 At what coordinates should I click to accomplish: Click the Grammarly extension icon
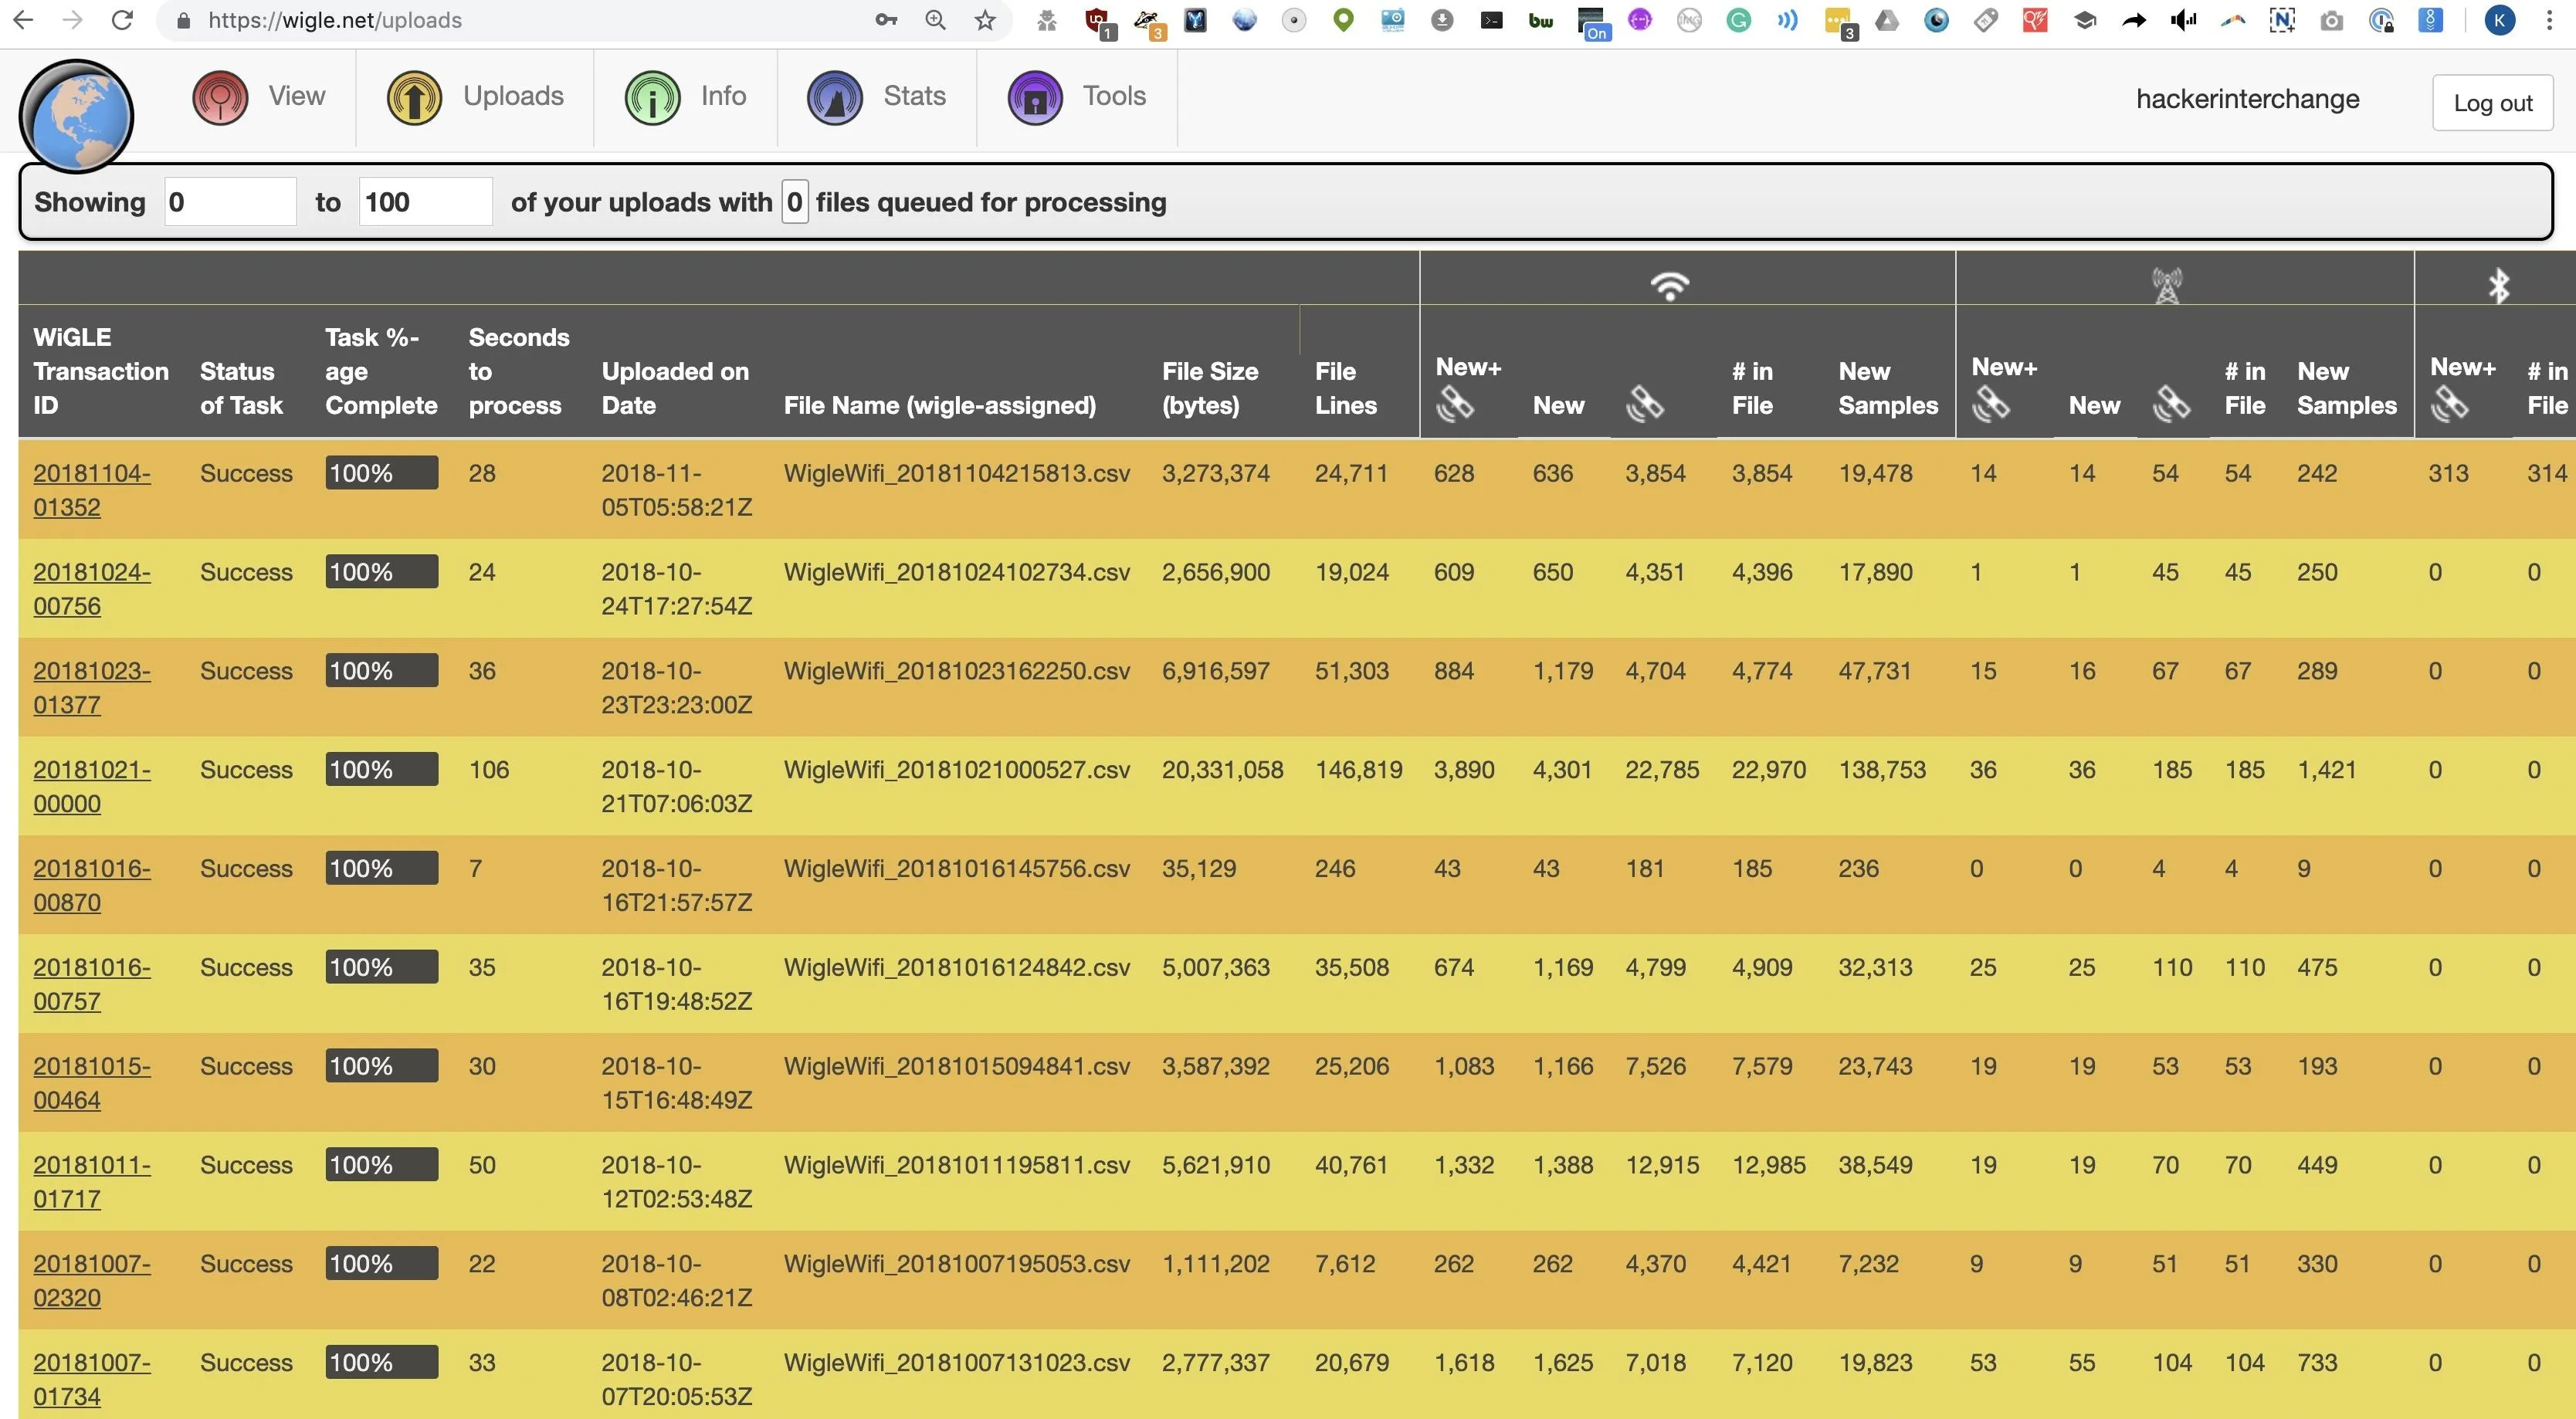tap(1739, 20)
